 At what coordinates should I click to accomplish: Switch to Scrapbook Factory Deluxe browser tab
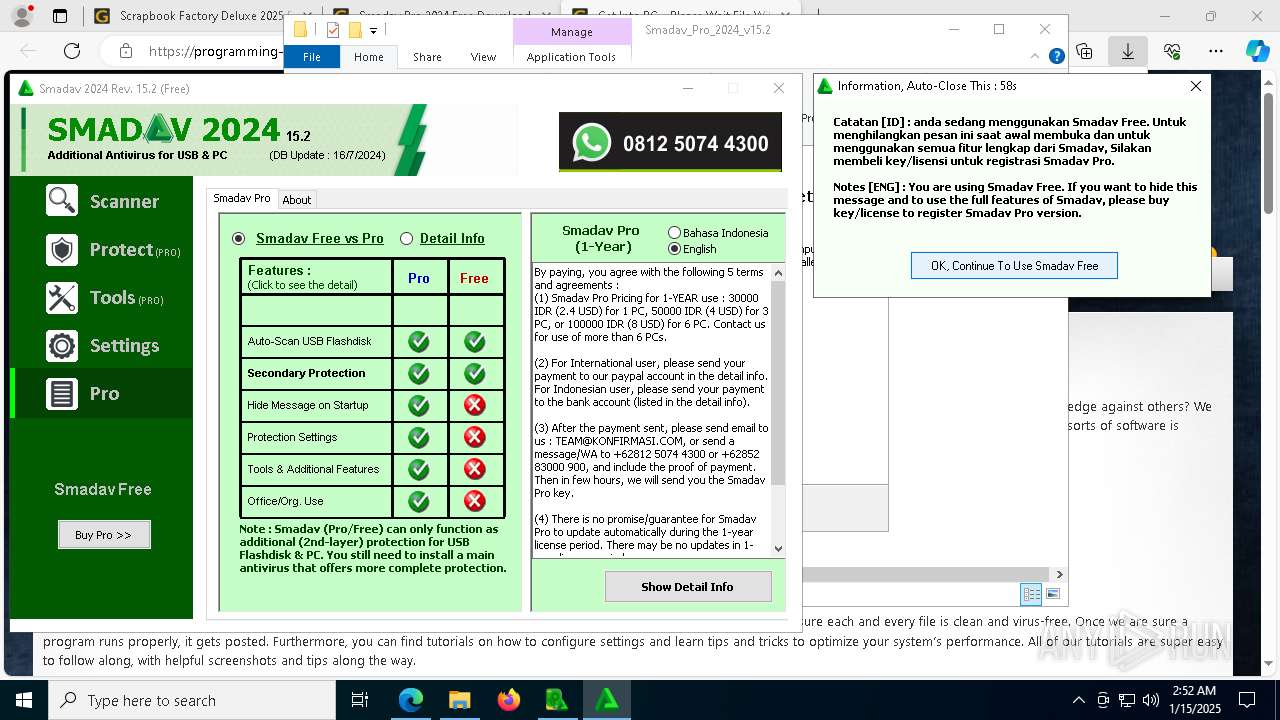[x=200, y=16]
